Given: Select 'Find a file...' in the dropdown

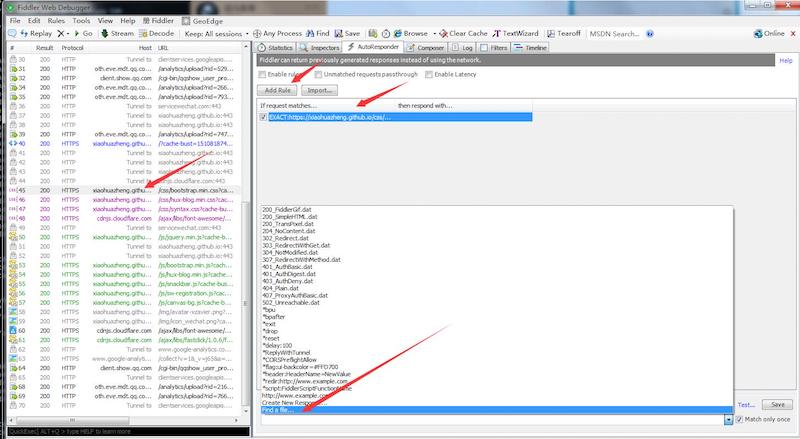Looking at the screenshot, I should pyautogui.click(x=497, y=410).
